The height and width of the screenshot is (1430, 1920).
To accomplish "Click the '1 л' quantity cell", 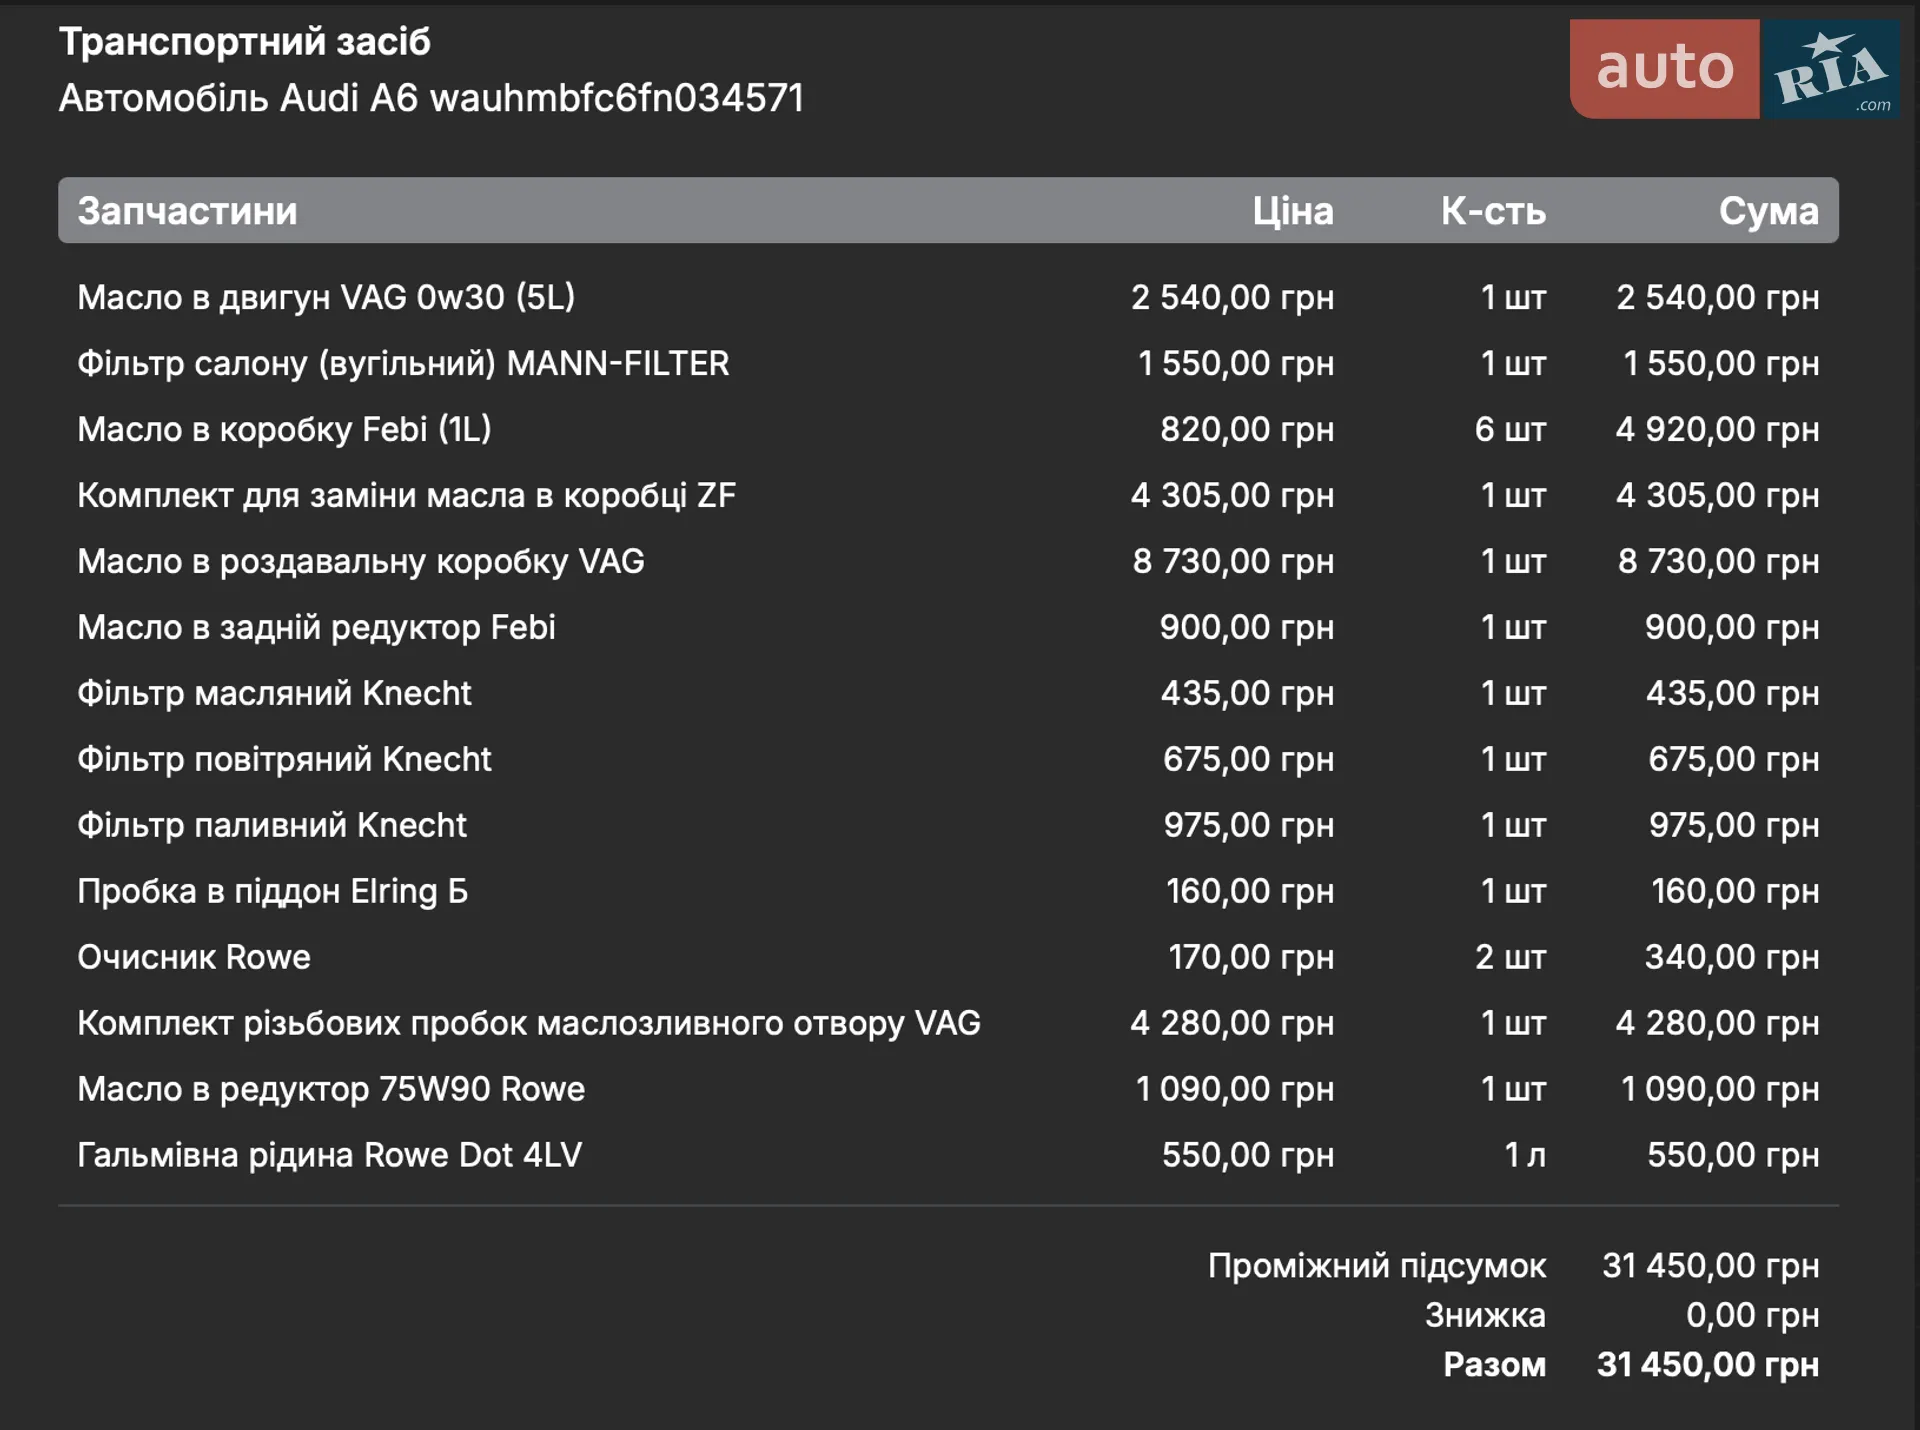I will tap(1525, 1155).
